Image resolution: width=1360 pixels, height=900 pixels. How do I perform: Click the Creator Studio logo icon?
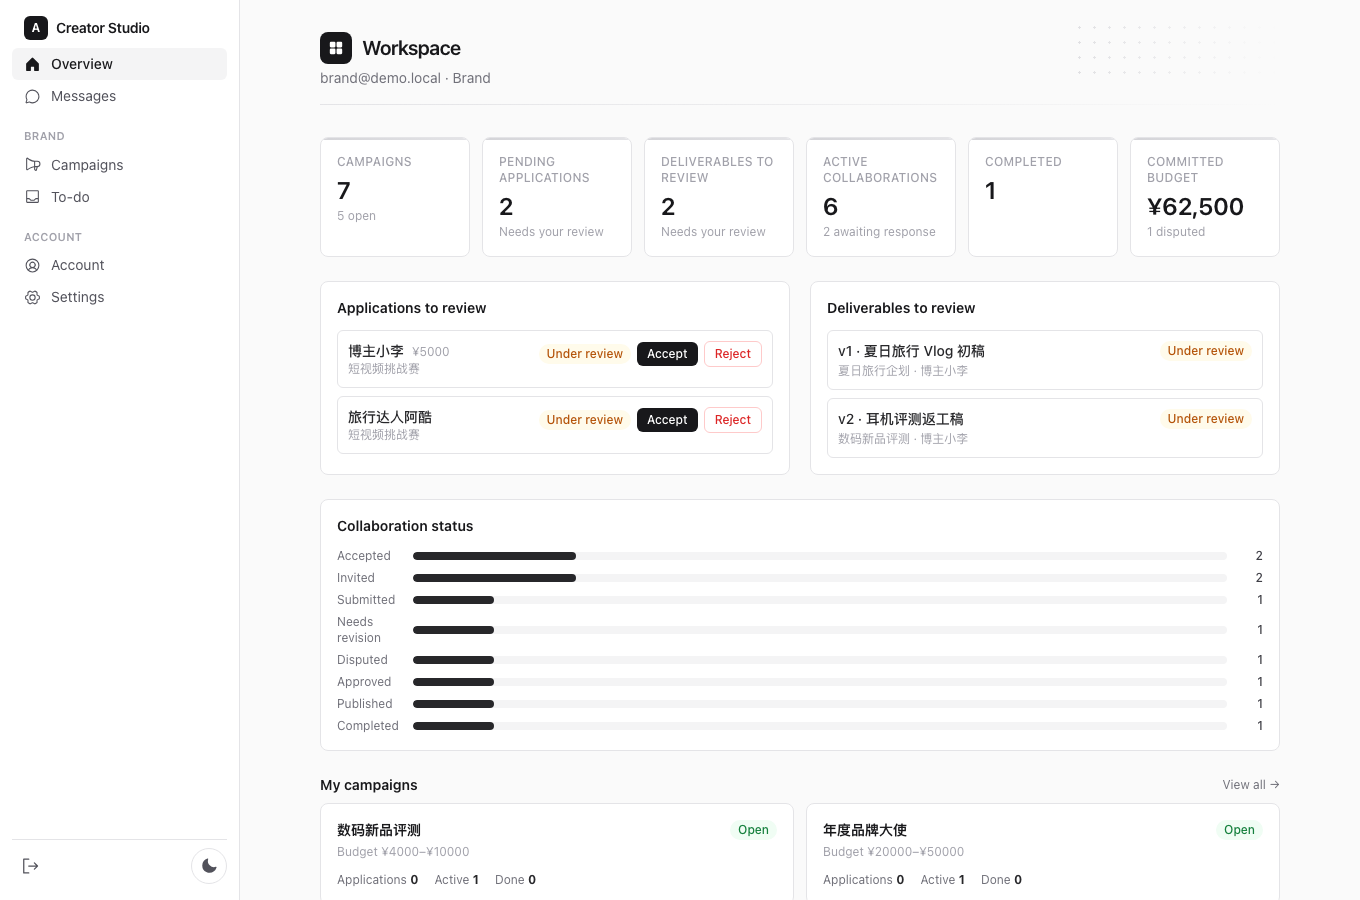tap(36, 28)
